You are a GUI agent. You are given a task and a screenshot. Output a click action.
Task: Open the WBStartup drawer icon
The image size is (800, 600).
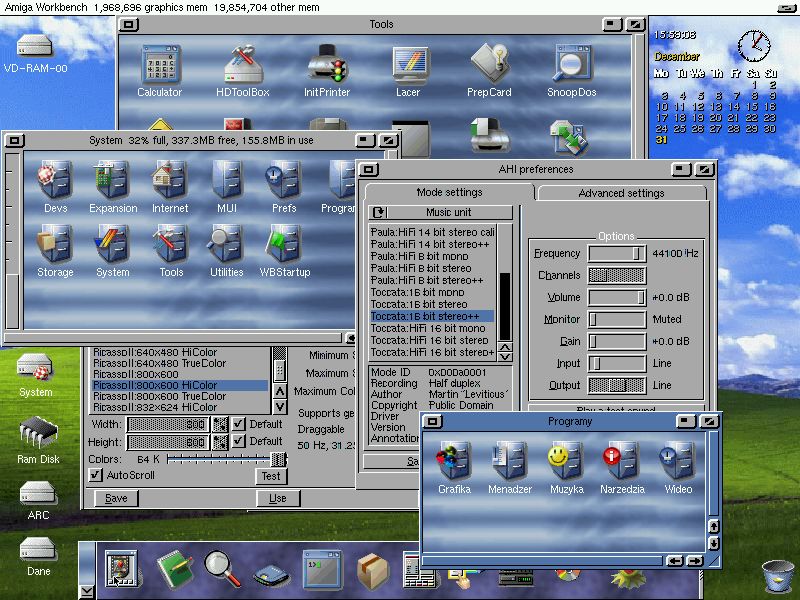tap(285, 244)
